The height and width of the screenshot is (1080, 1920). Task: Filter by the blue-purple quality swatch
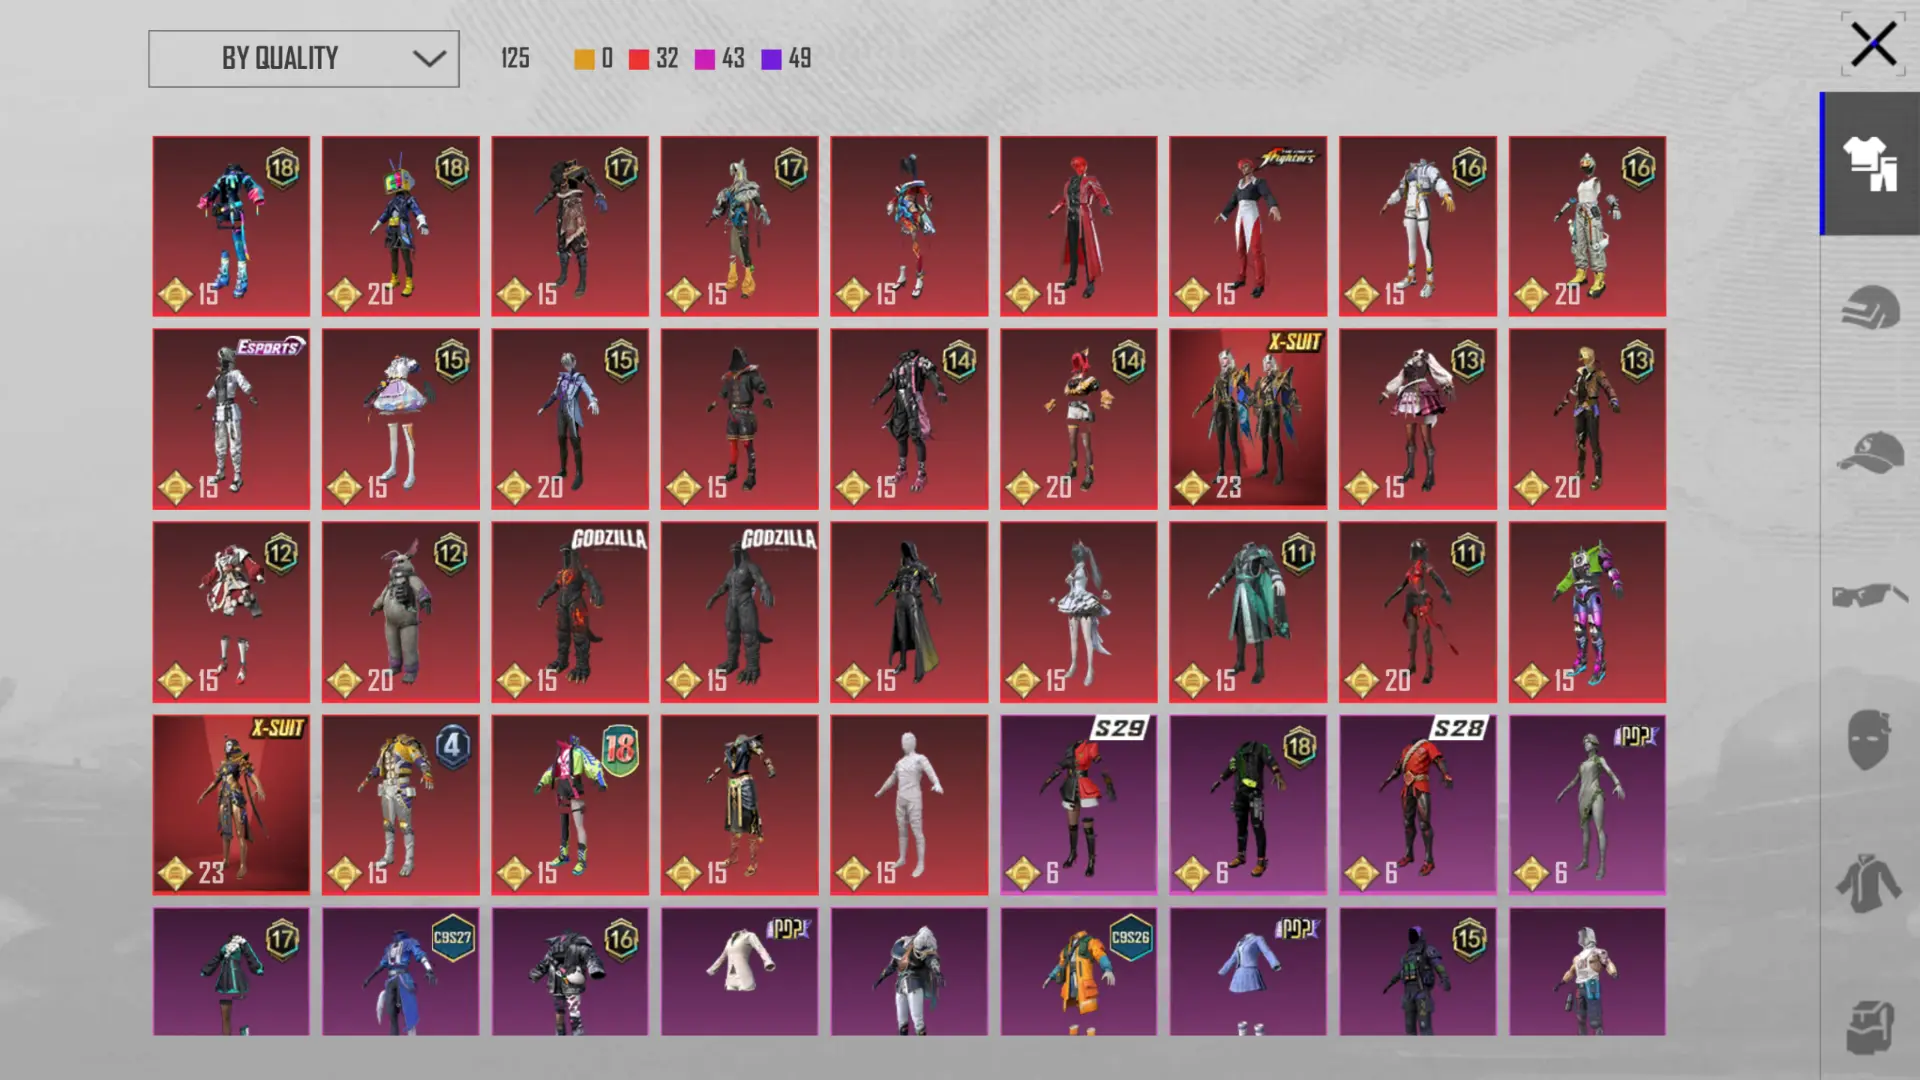[771, 59]
